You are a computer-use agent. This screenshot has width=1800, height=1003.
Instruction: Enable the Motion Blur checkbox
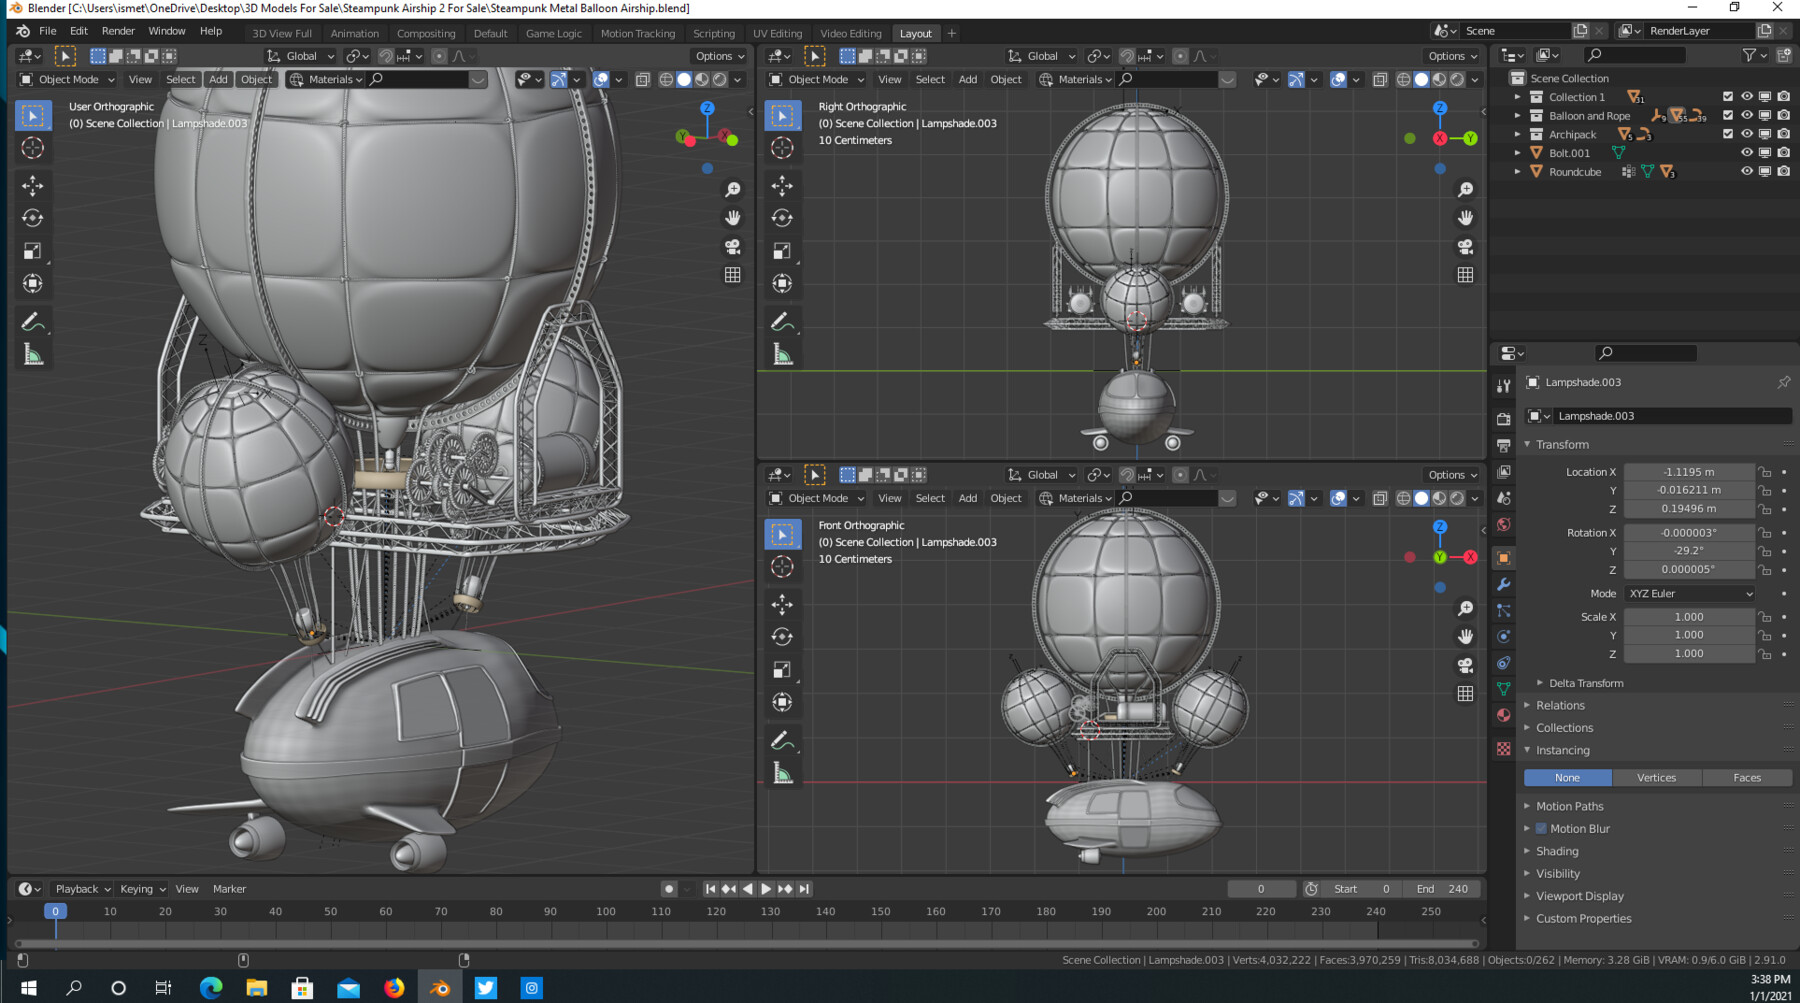tap(1542, 828)
